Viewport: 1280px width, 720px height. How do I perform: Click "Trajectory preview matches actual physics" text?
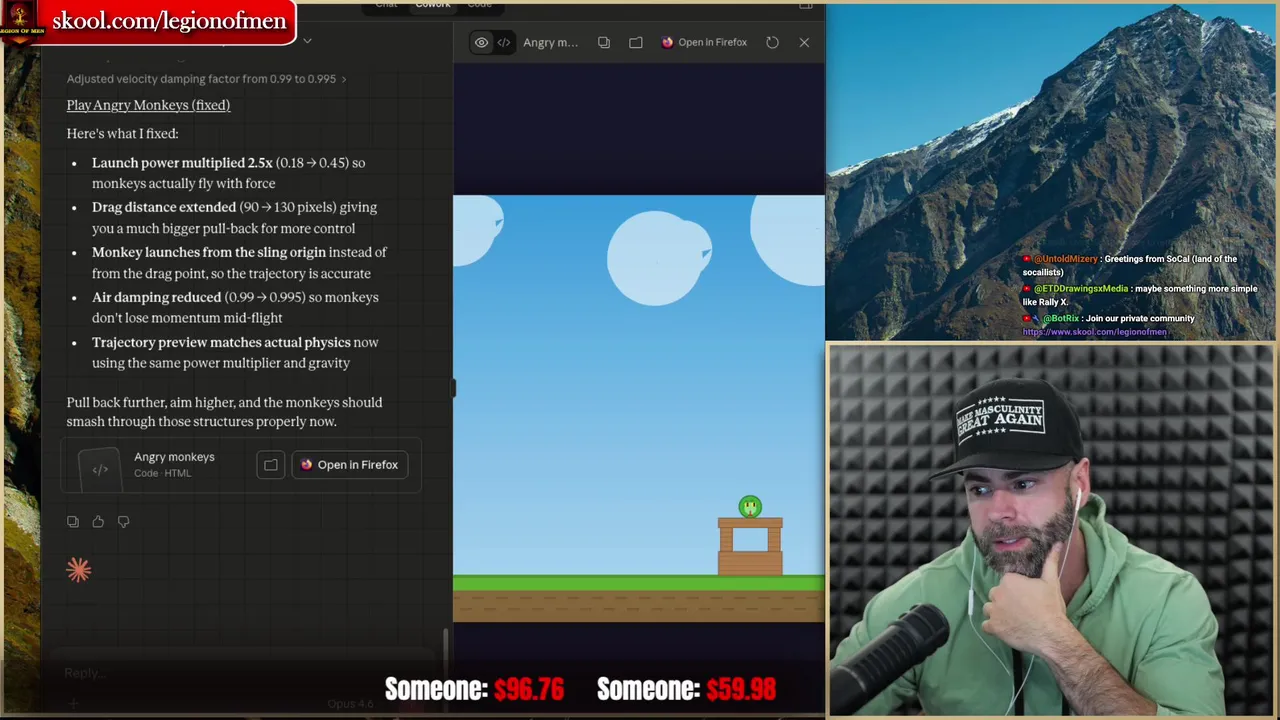coord(221,342)
